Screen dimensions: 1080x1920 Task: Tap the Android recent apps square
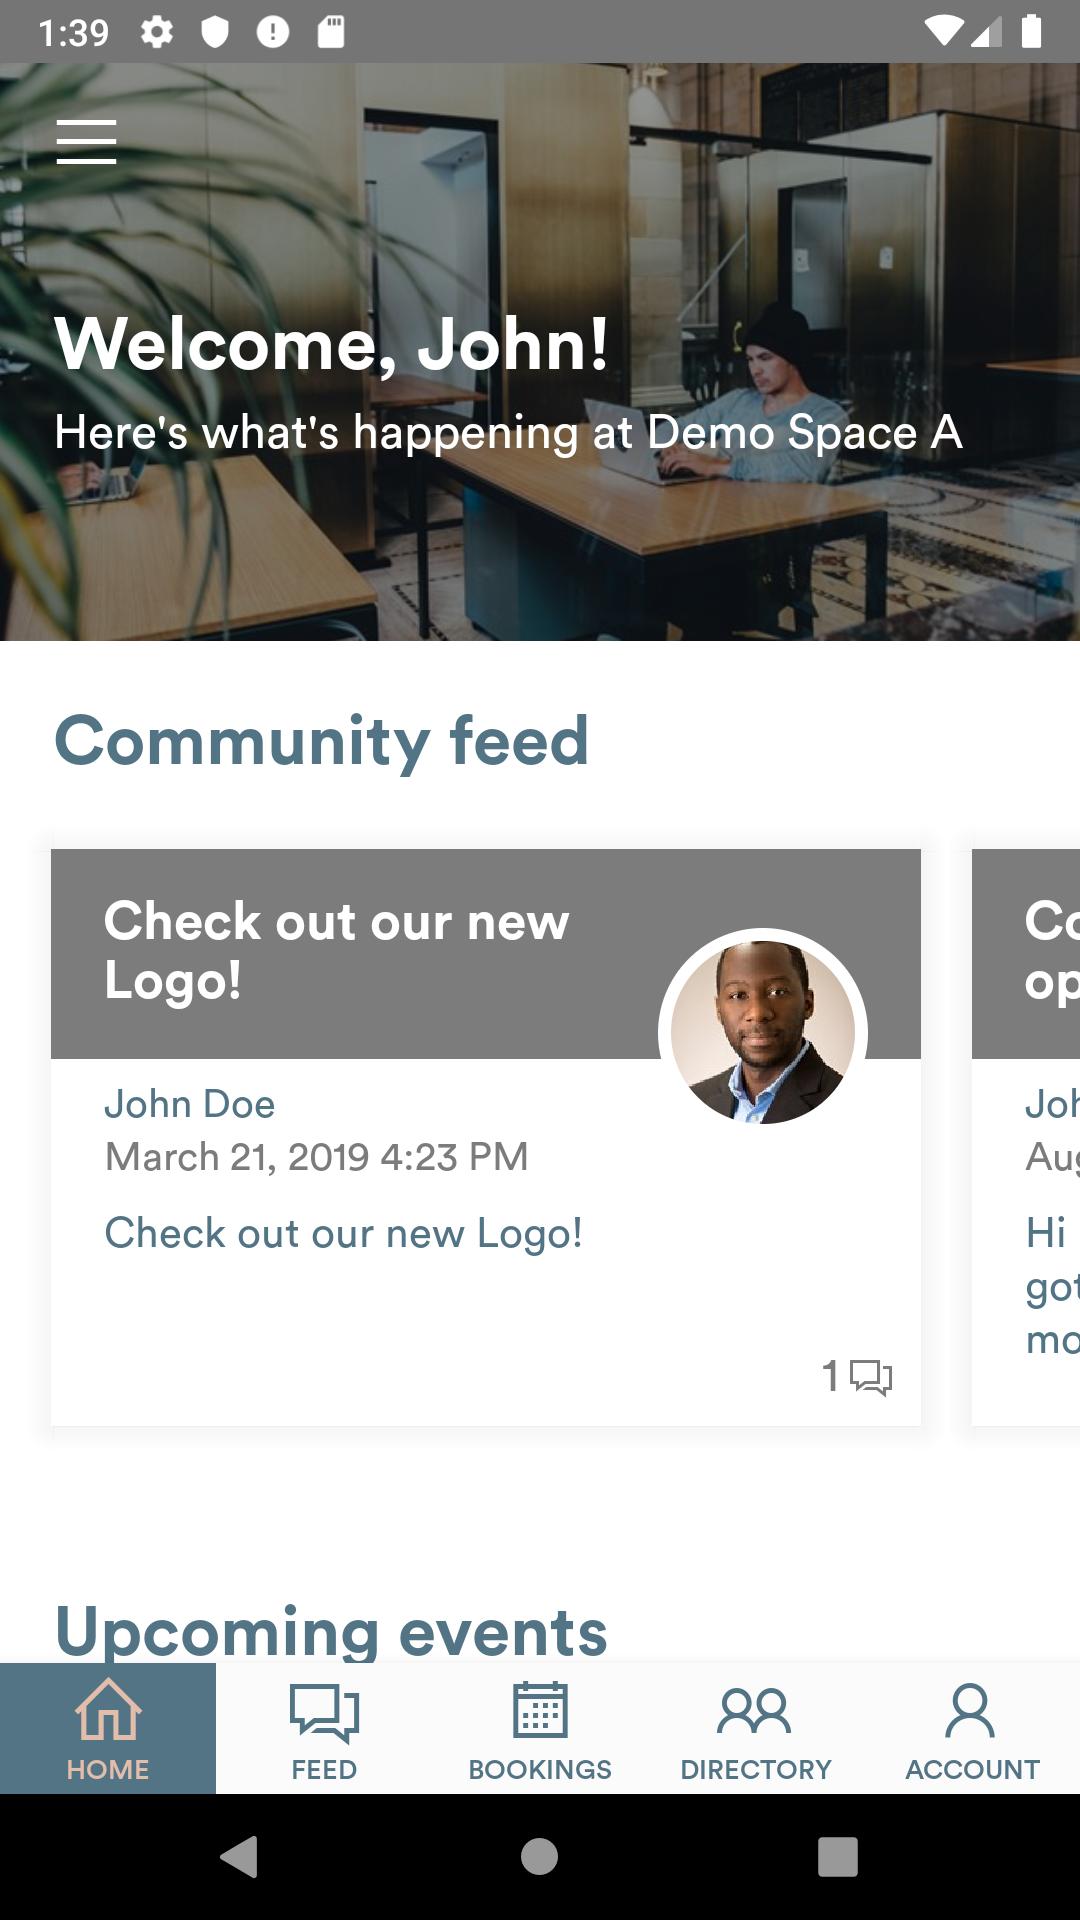838,1856
